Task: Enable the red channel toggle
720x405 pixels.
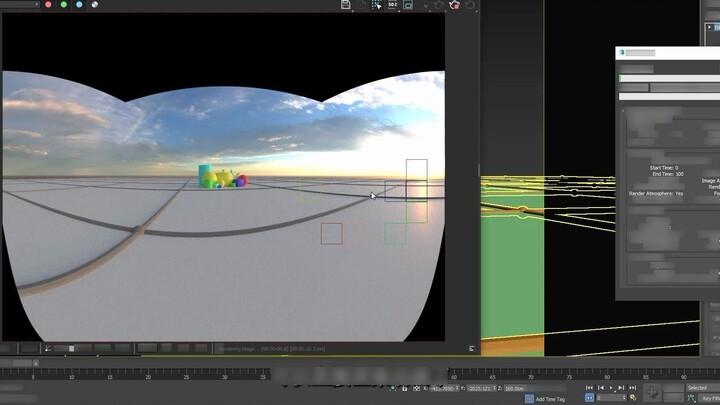Action: [x=46, y=5]
